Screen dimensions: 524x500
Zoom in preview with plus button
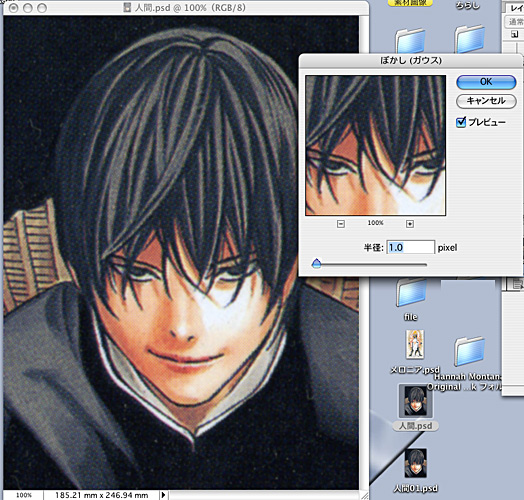410,224
